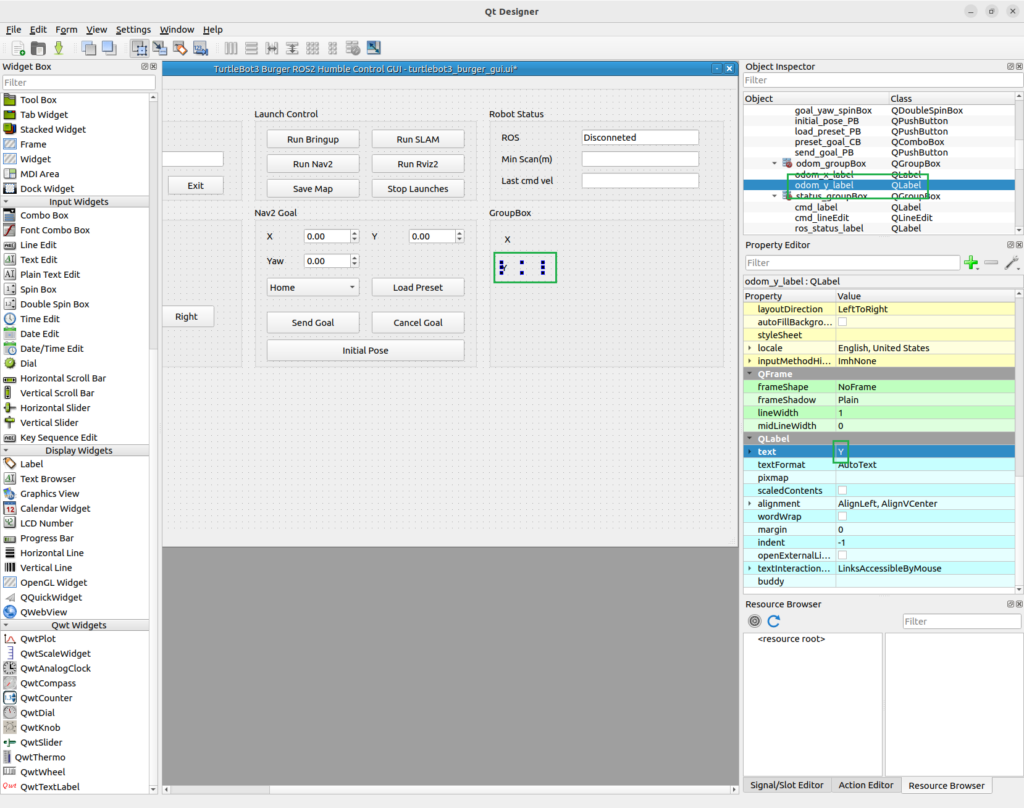Switch to Edit Signals/Slots mode icon
The width and height of the screenshot is (1024, 808).
pos(159,48)
